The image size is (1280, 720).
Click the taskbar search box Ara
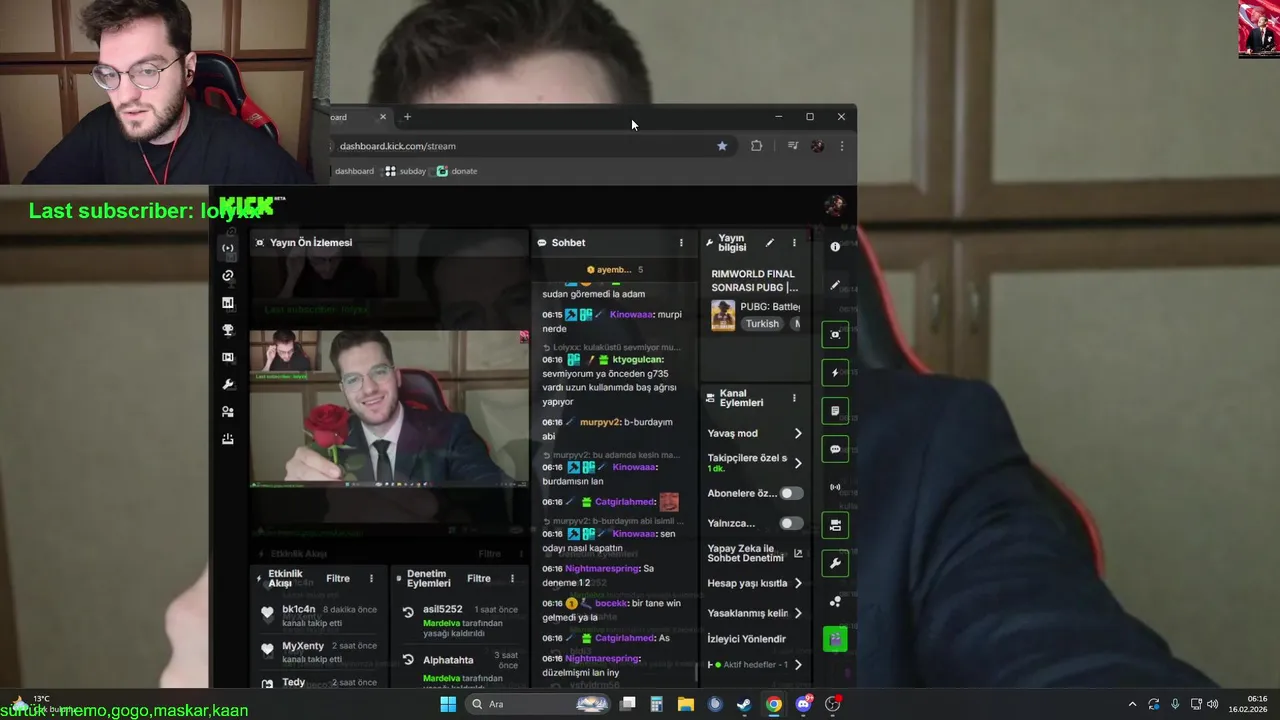pyautogui.click(x=538, y=704)
